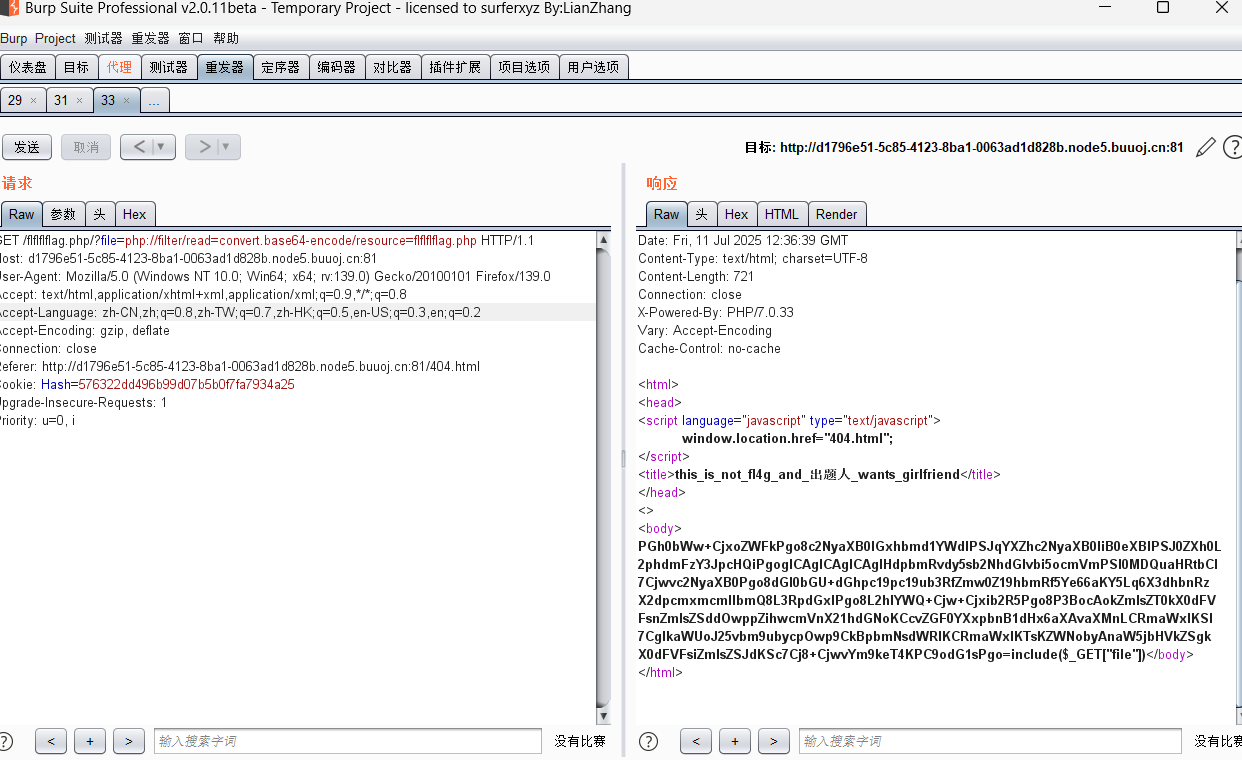The height and width of the screenshot is (760, 1242).
Task: Switch to the 仪表盘 tab
Action: point(28,67)
